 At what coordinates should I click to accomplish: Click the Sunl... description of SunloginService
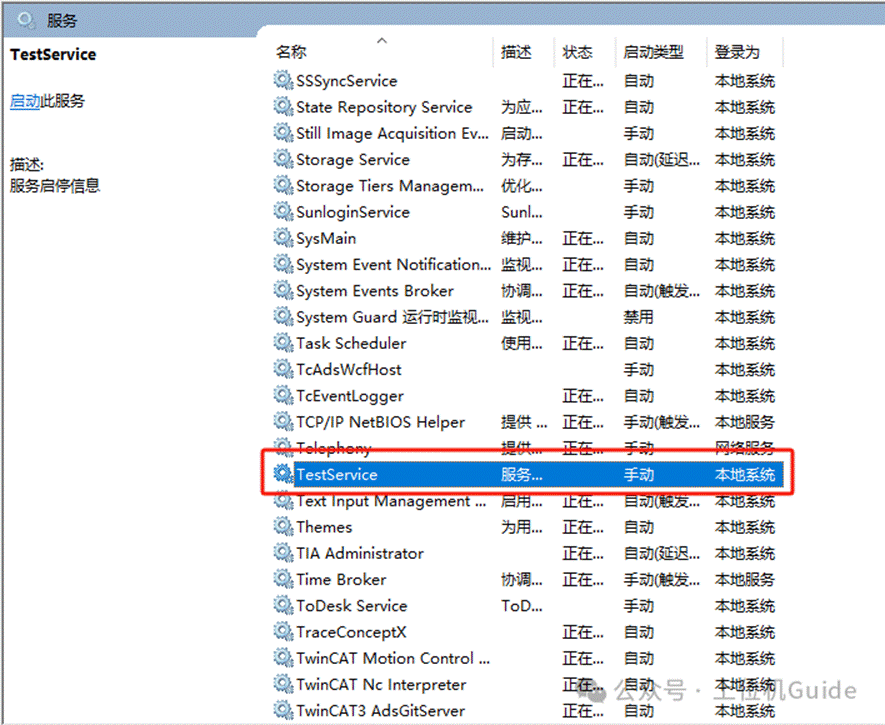click(x=522, y=212)
